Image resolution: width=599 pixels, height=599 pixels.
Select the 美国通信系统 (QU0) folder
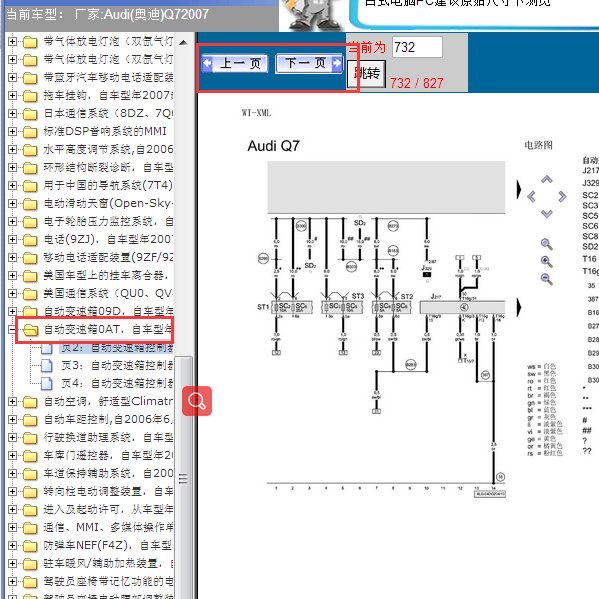tap(108, 293)
